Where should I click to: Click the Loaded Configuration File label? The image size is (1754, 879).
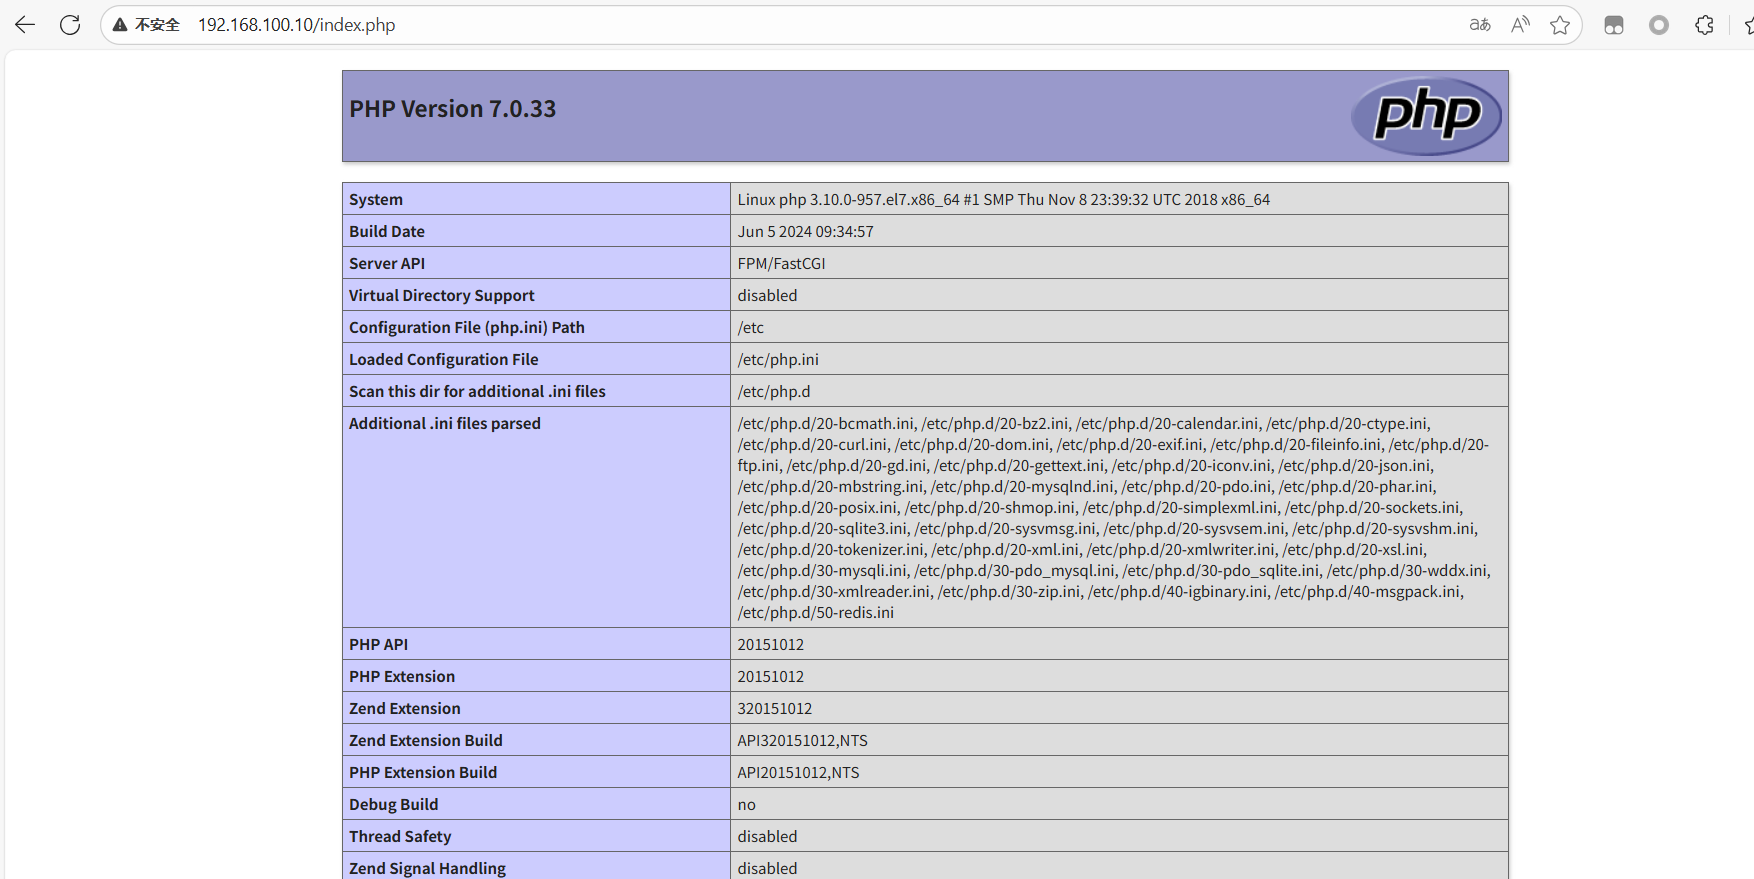coord(444,359)
